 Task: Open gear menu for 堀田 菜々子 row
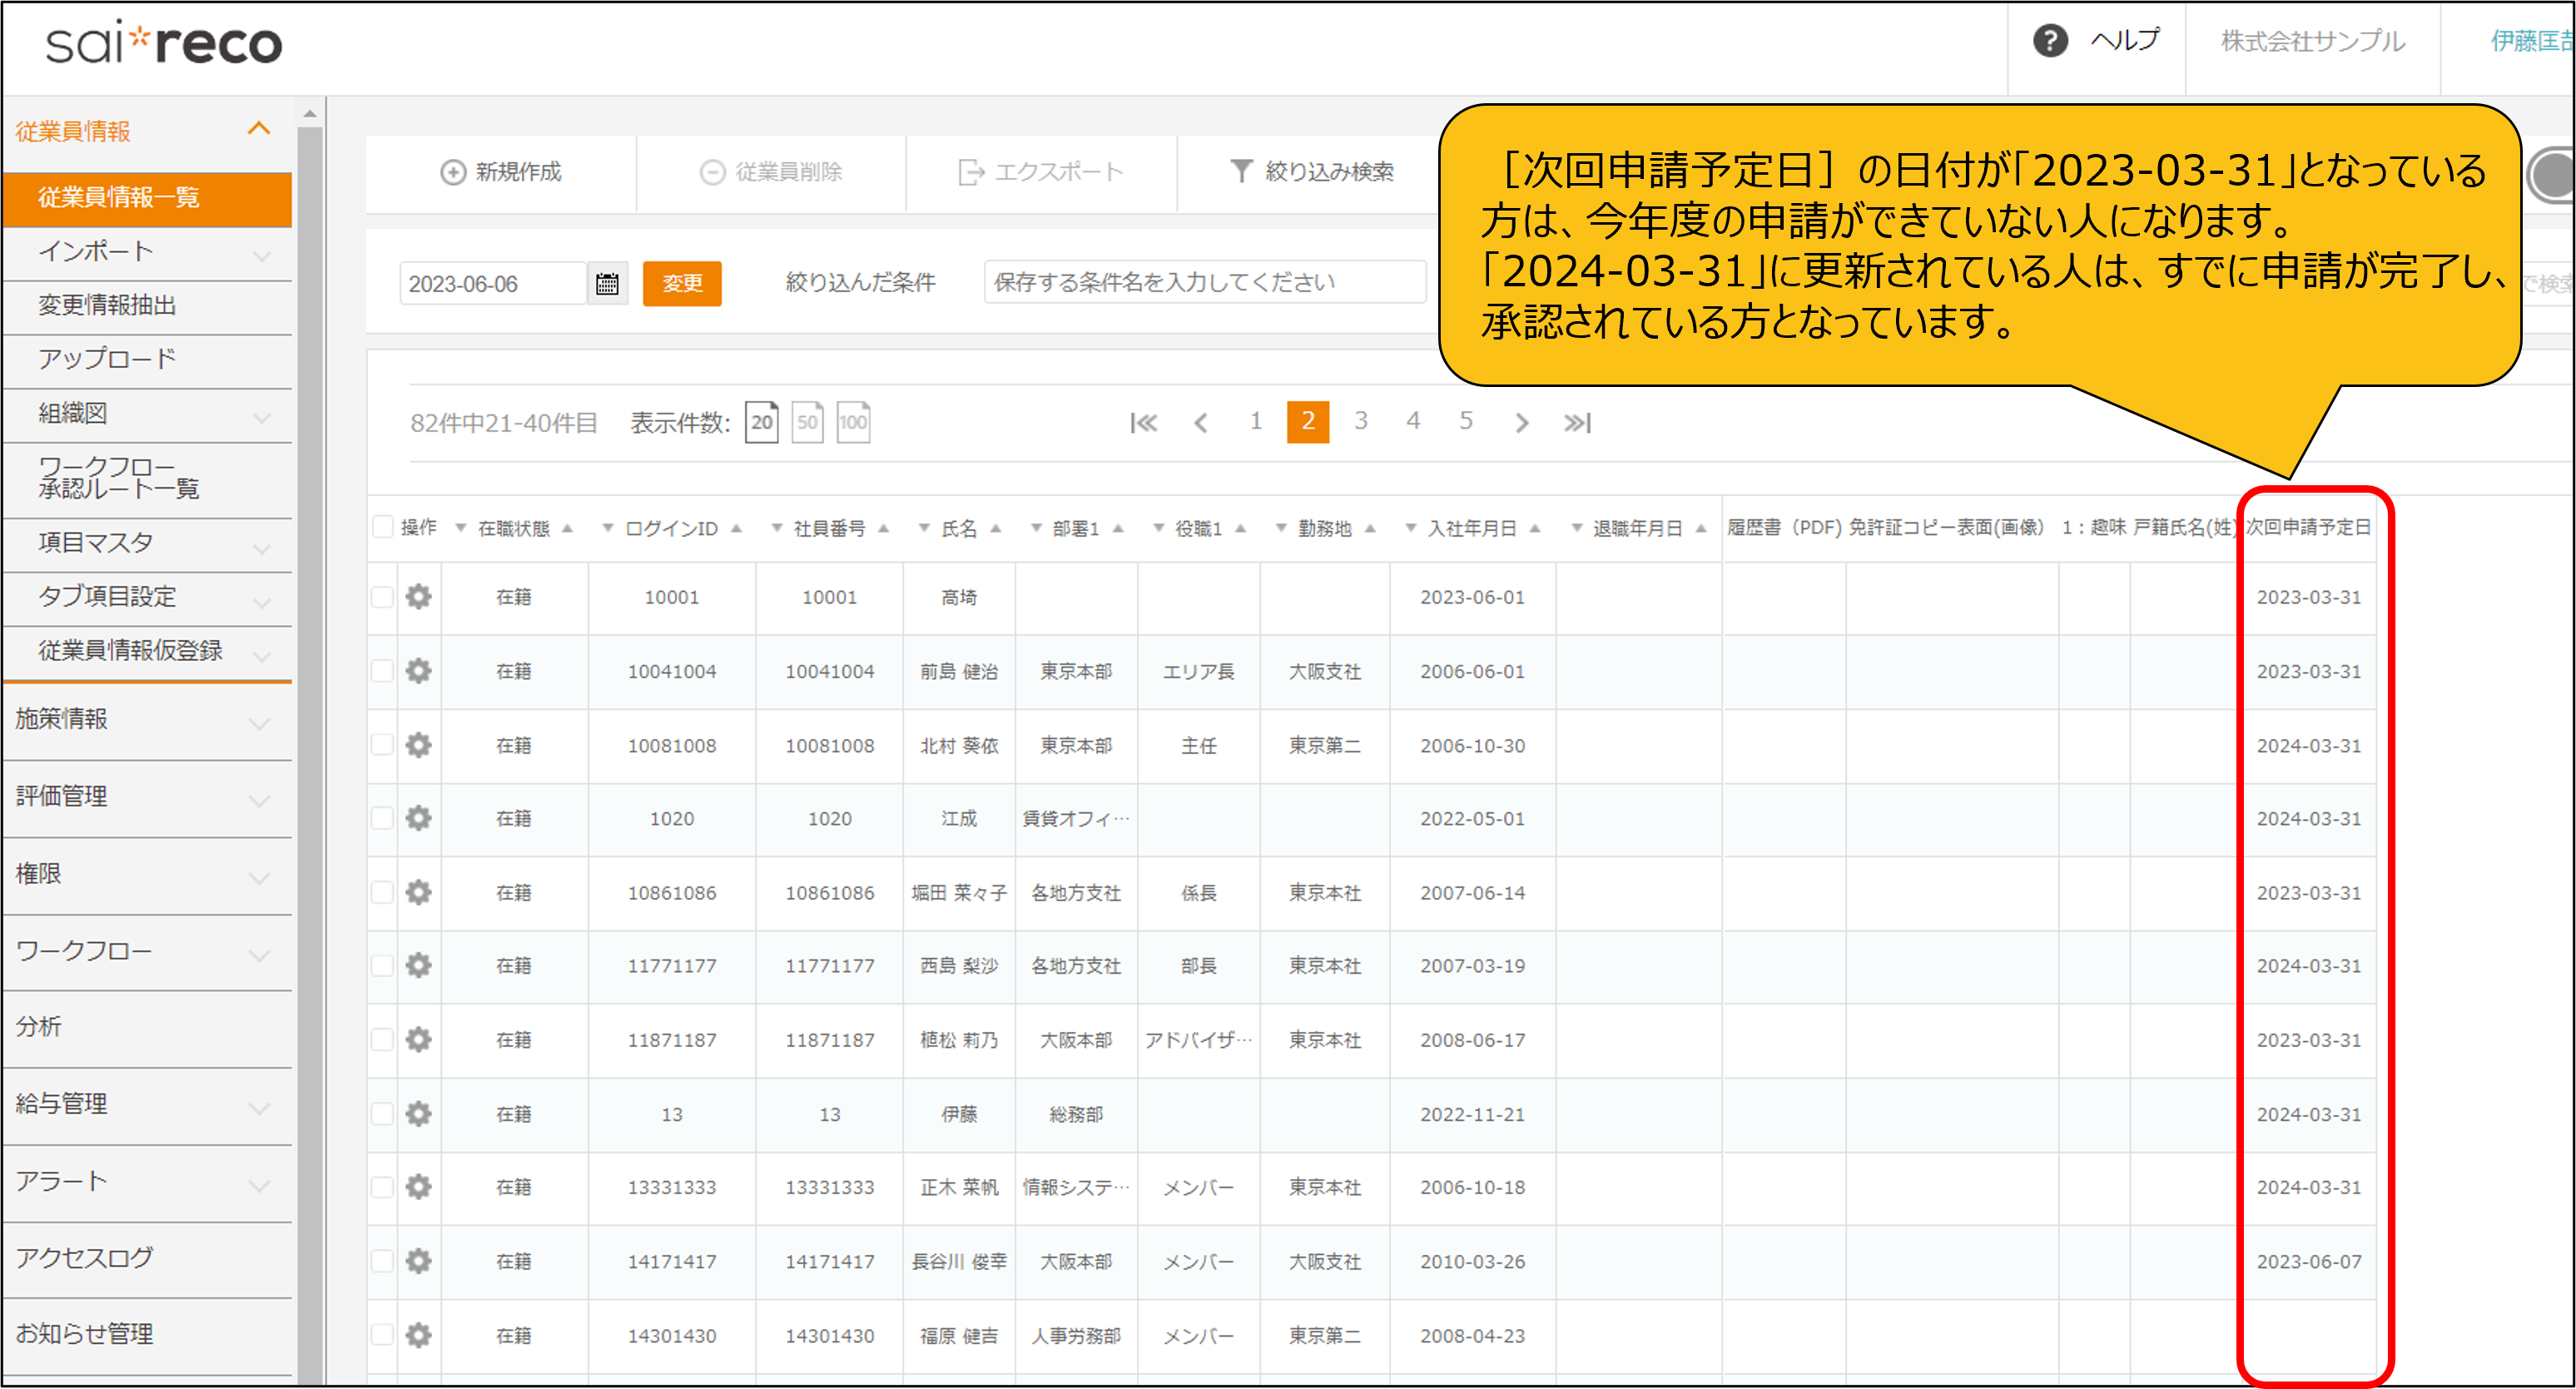tap(418, 892)
